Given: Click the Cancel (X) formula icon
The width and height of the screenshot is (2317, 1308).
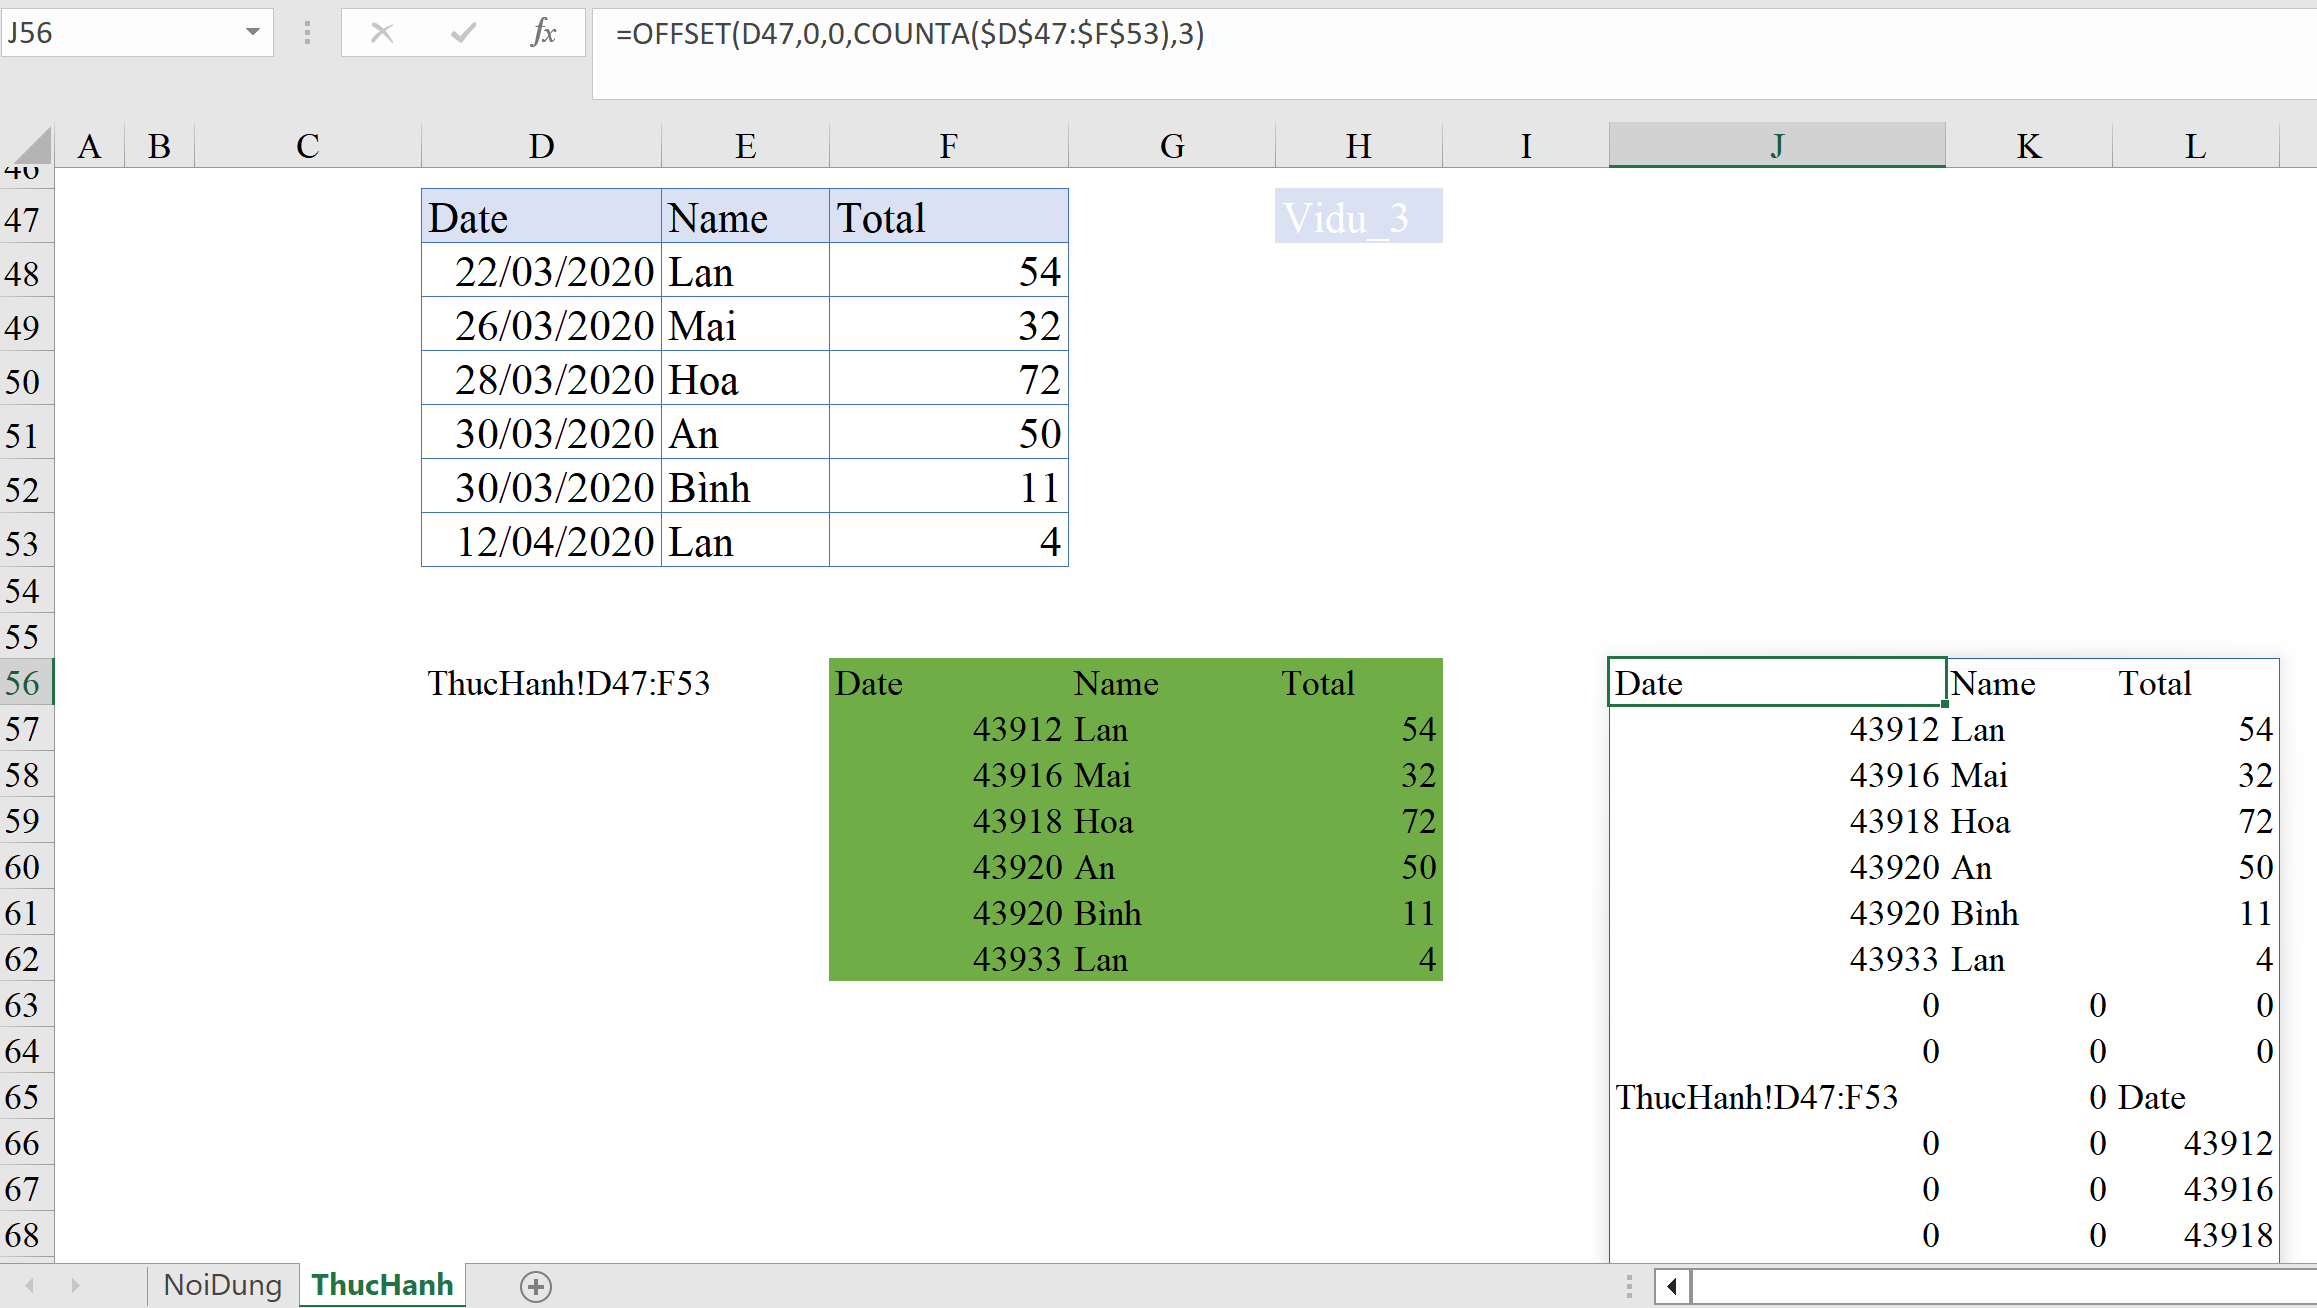Looking at the screenshot, I should [x=381, y=33].
